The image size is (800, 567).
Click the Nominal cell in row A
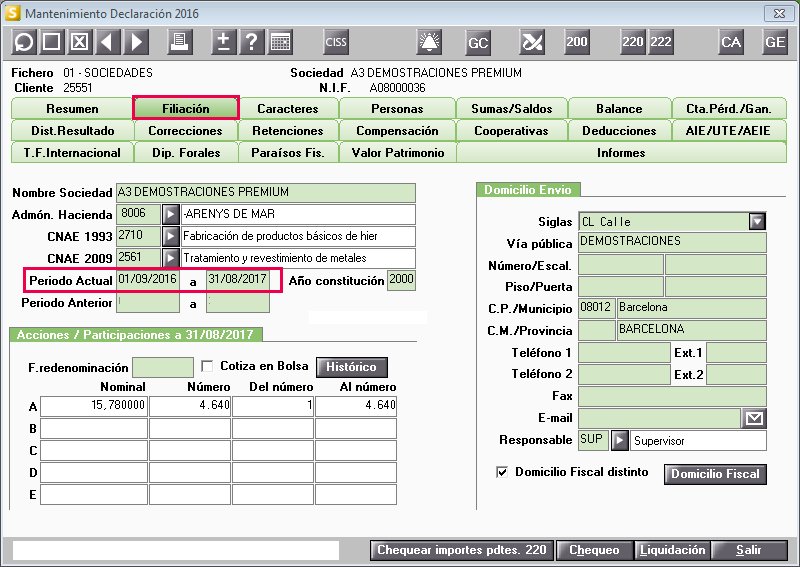click(x=94, y=406)
